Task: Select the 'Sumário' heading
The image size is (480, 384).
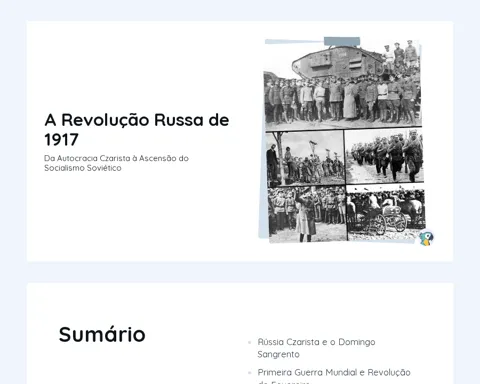Action: (102, 334)
